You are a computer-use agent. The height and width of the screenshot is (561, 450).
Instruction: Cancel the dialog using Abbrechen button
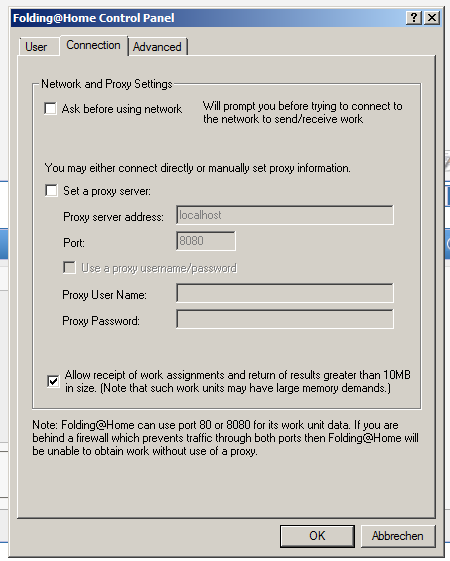[x=398, y=536]
